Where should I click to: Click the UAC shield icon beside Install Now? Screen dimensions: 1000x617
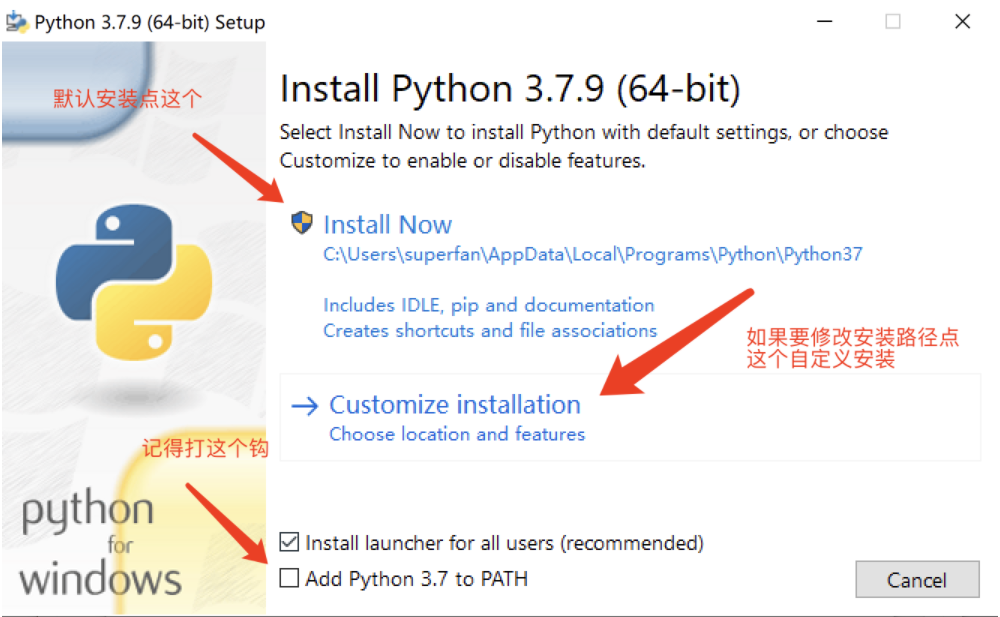pos(301,223)
